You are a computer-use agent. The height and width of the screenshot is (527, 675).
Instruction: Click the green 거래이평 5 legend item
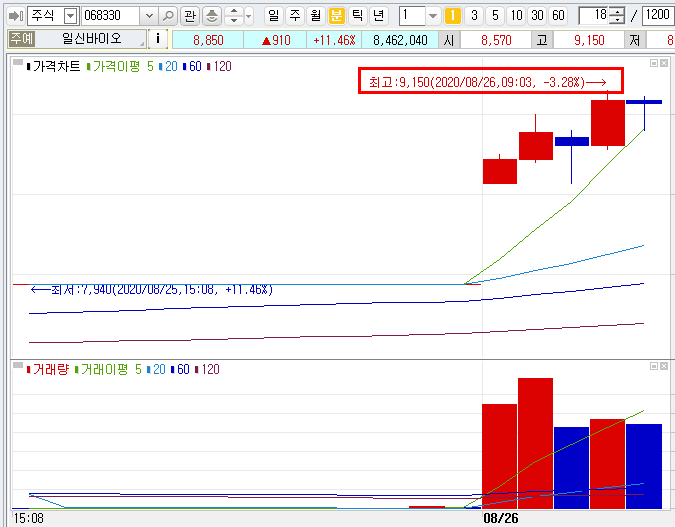[x=108, y=369]
